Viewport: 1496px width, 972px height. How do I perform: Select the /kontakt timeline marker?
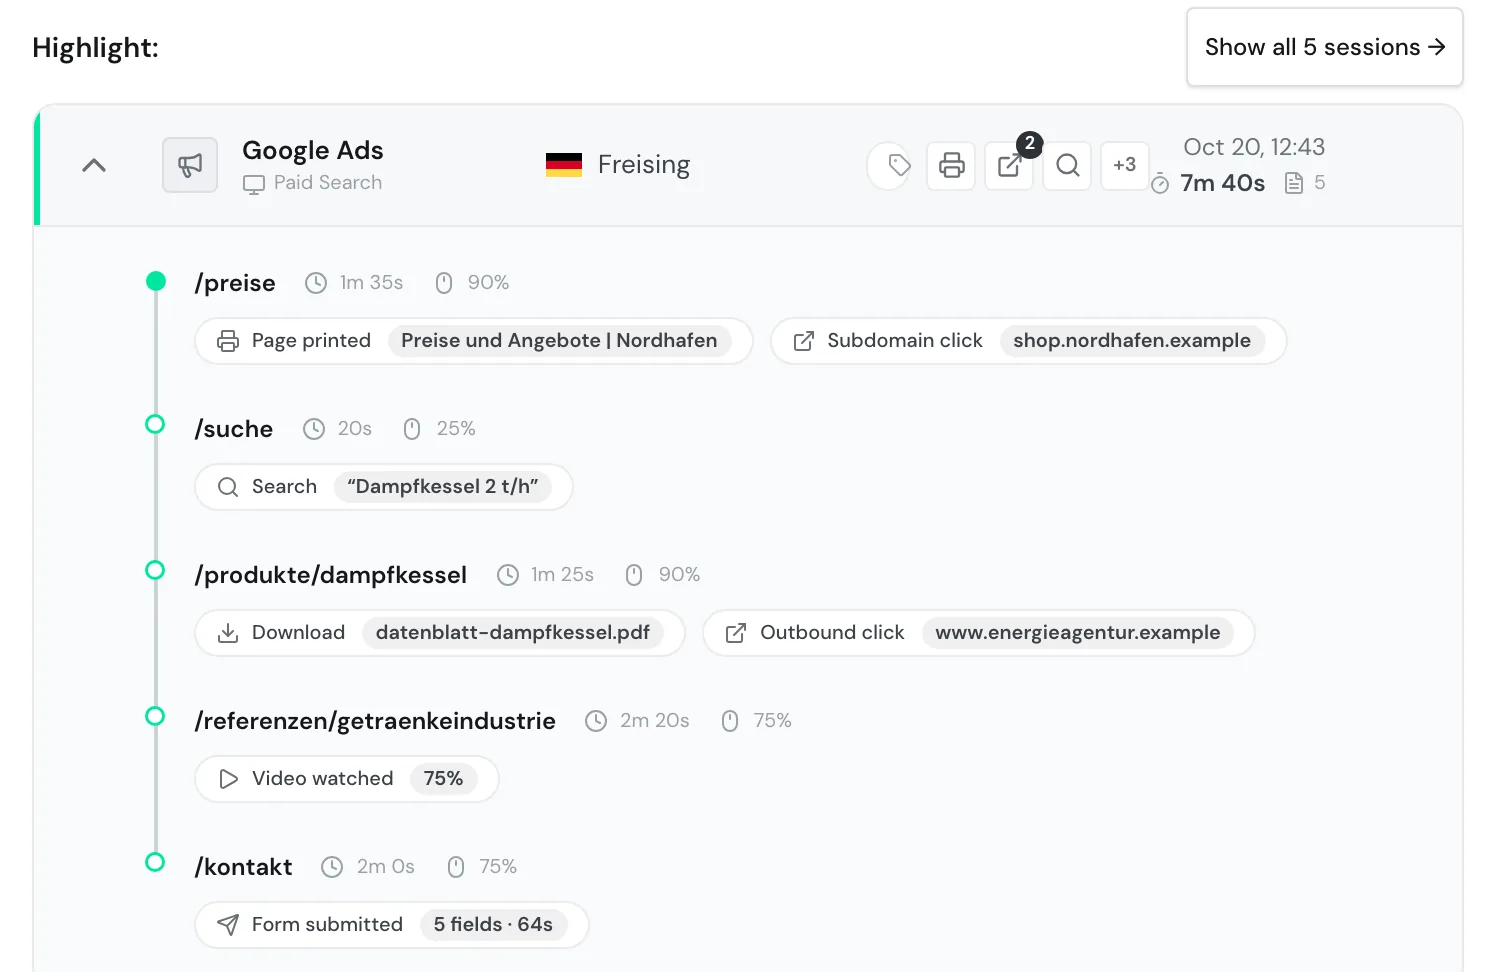(155, 862)
